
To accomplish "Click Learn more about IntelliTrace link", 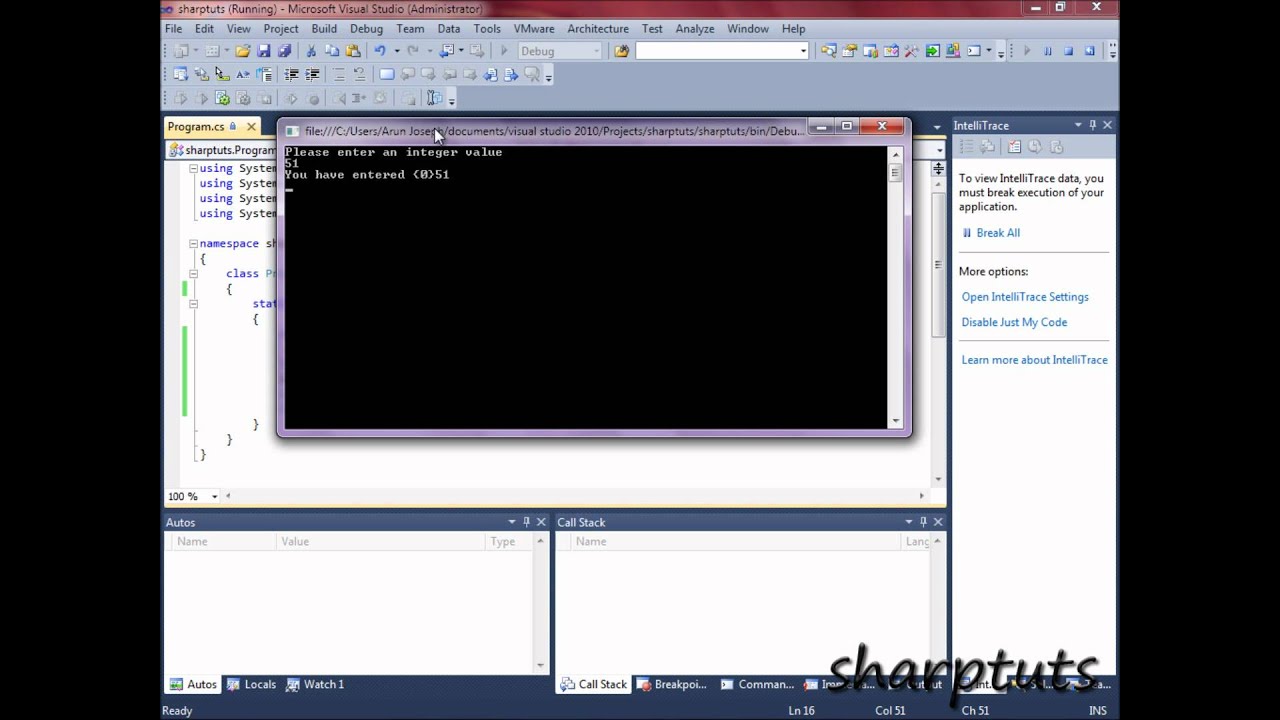I will coord(1034,360).
